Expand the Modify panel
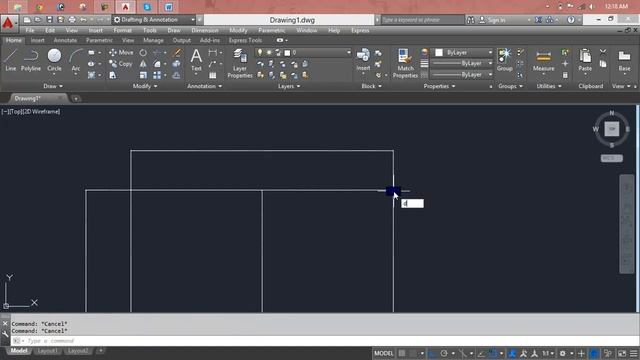The height and width of the screenshot is (360, 640). point(145,86)
